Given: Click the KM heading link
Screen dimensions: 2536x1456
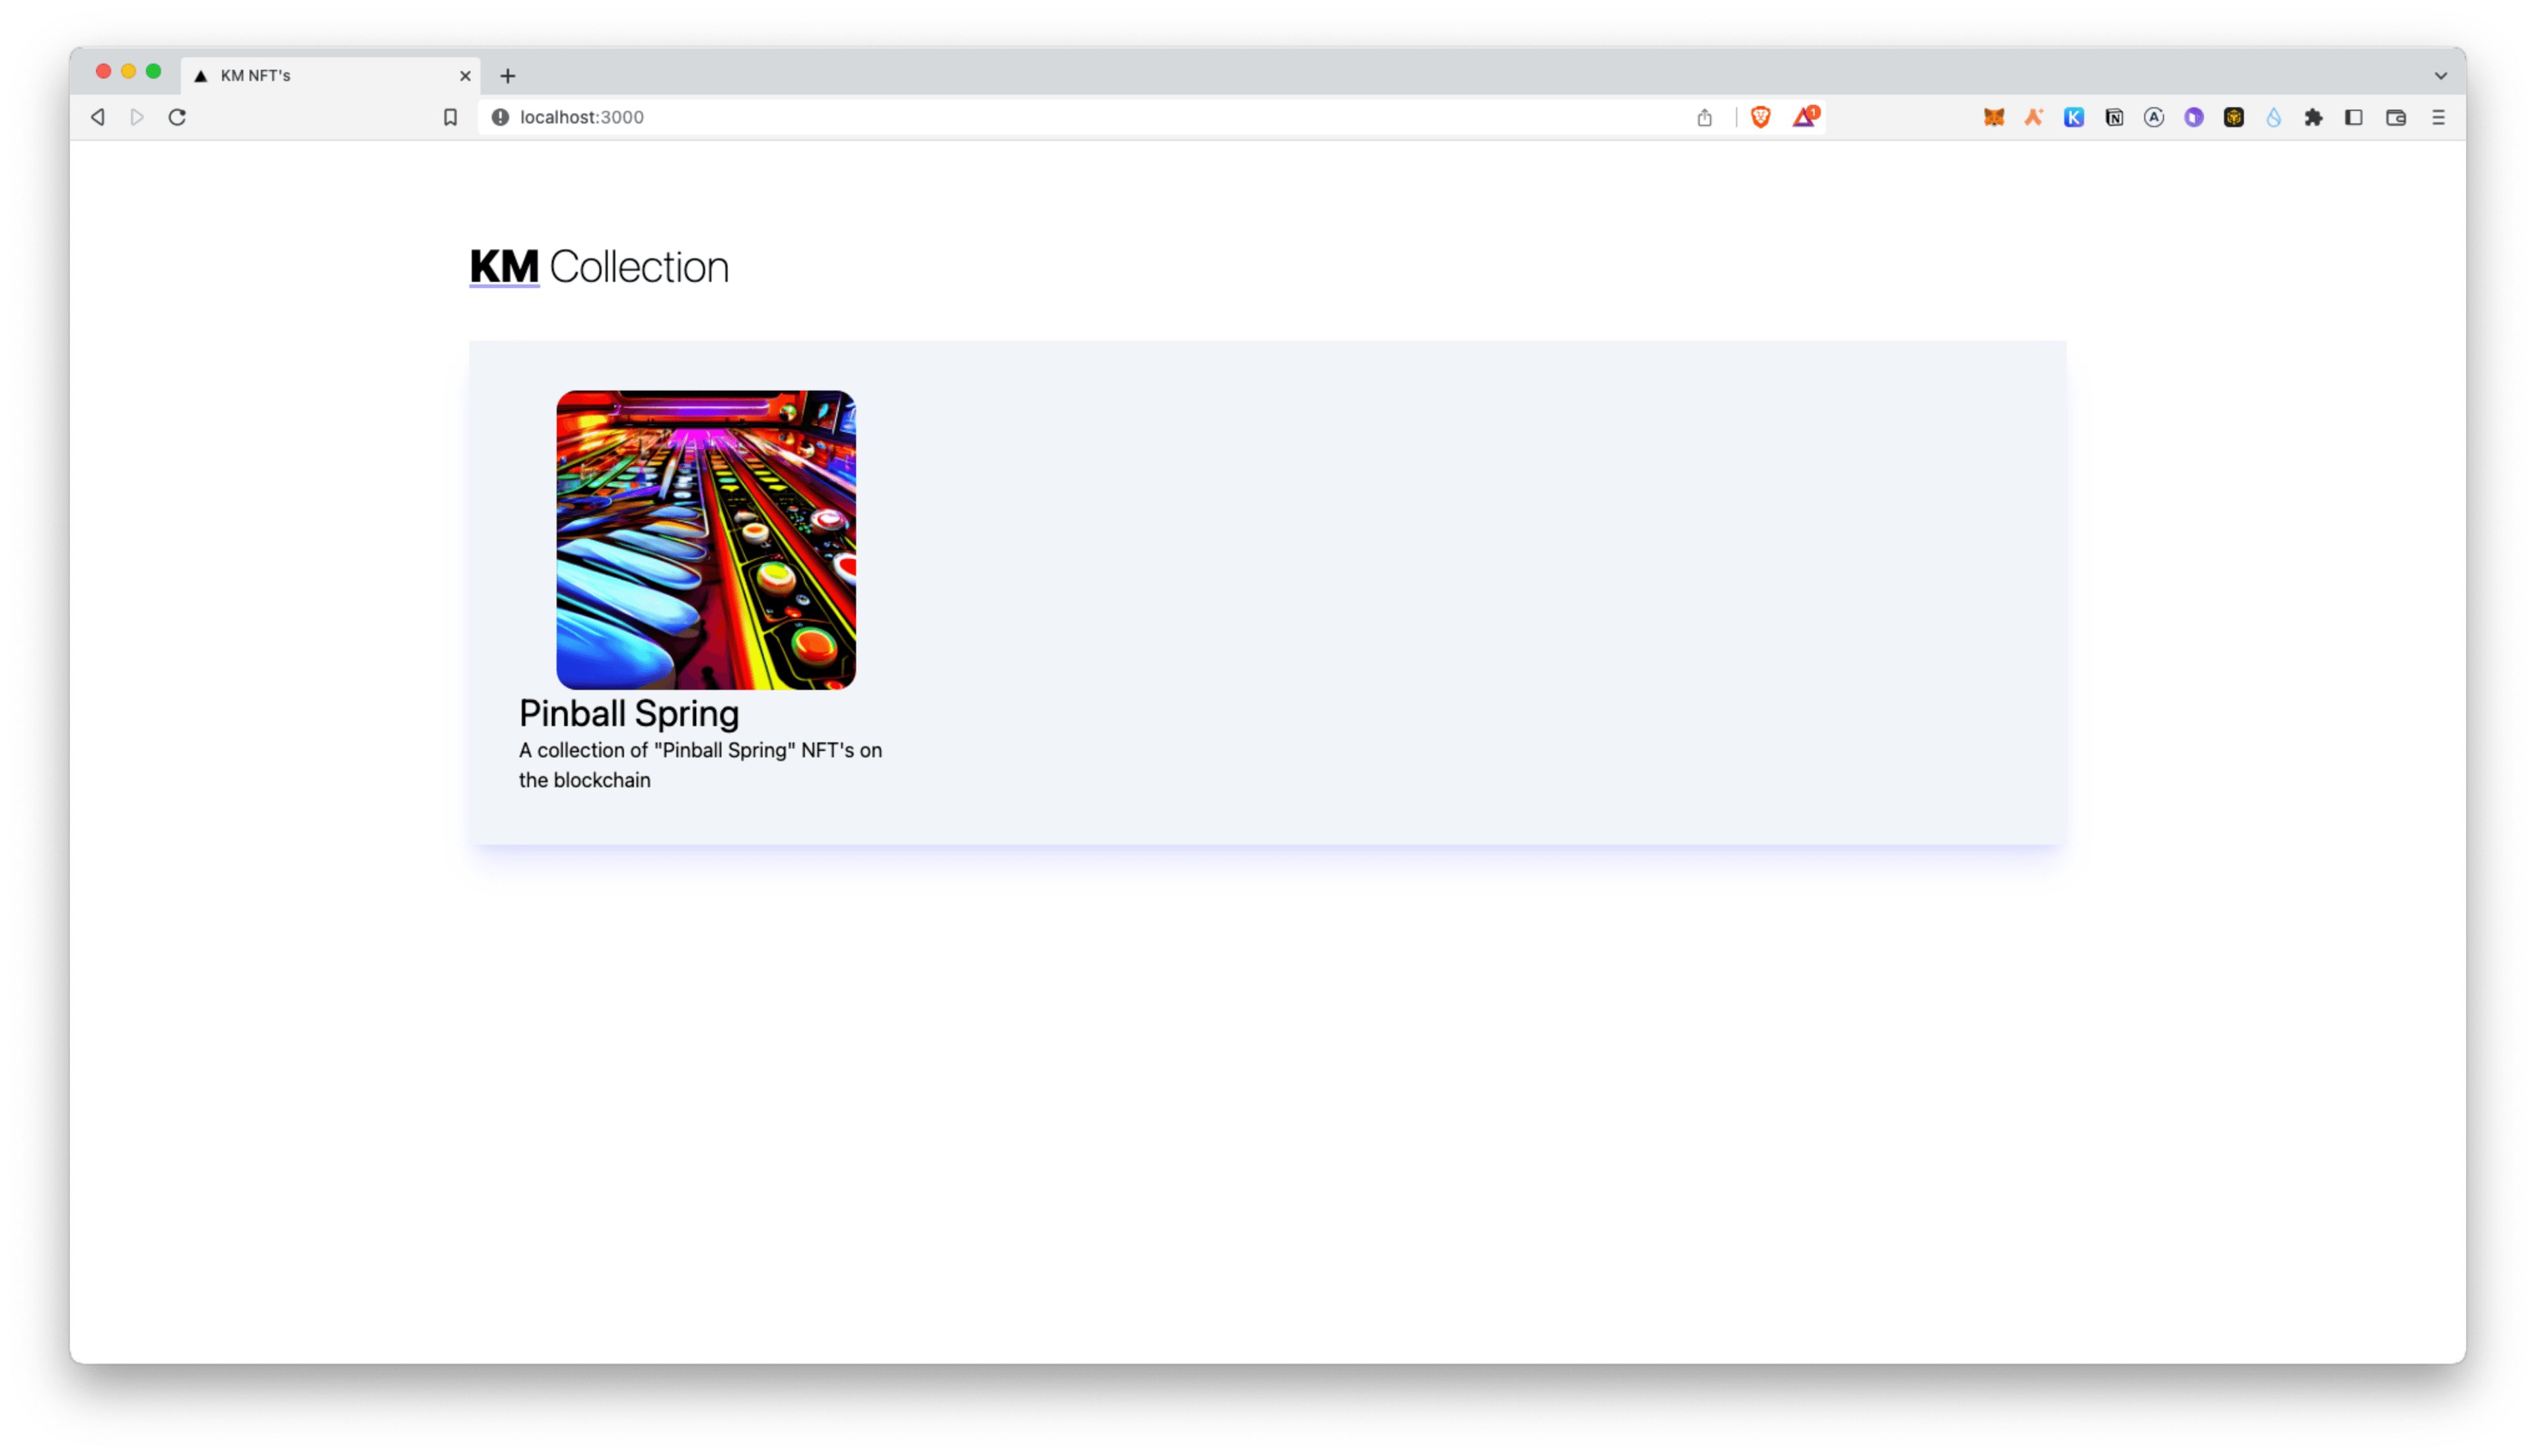Looking at the screenshot, I should (504, 267).
